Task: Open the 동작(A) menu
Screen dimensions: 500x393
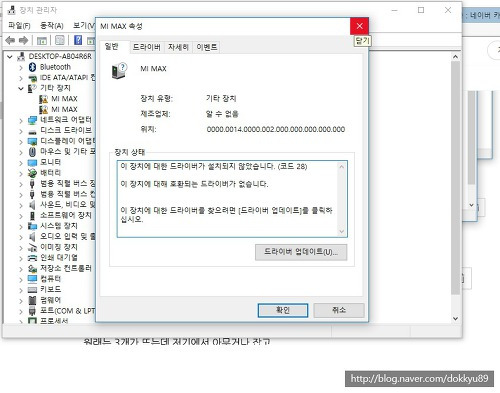Action: pyautogui.click(x=52, y=25)
